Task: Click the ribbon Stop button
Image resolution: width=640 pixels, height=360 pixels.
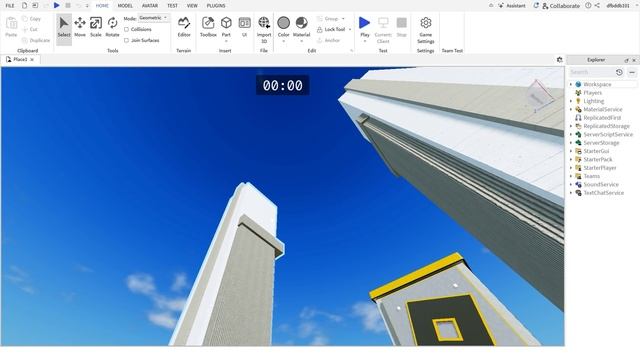Action: pyautogui.click(x=402, y=27)
